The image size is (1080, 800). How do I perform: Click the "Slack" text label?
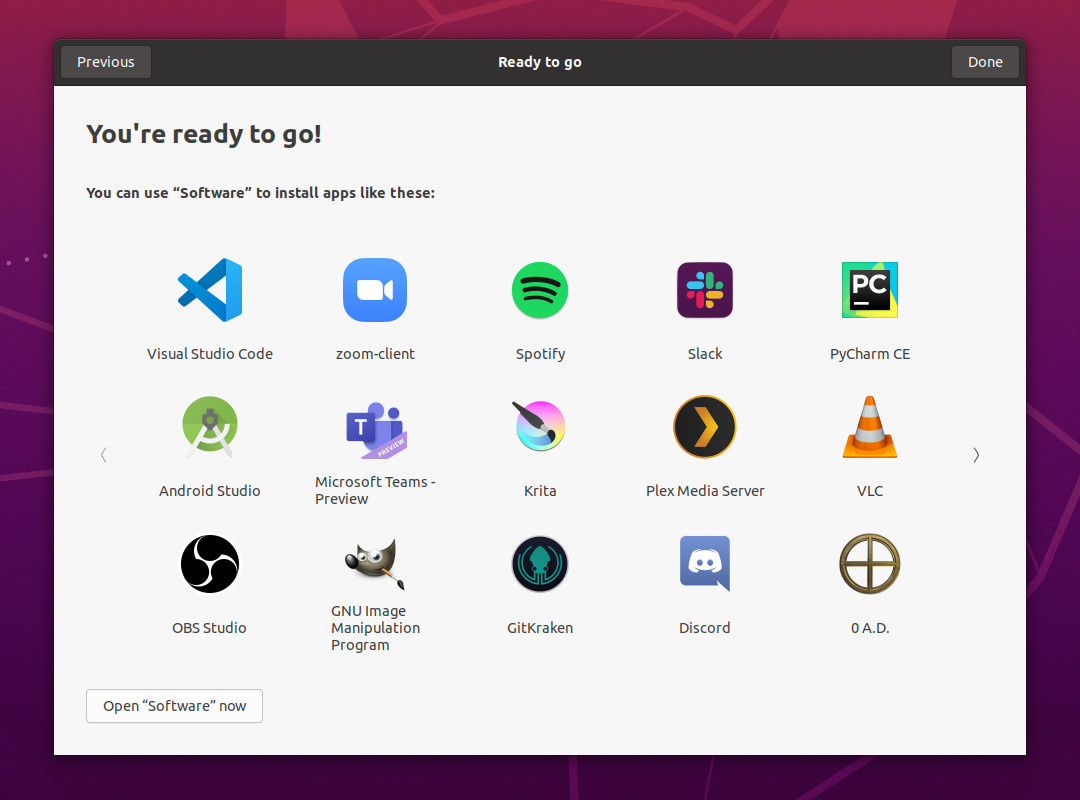705,353
